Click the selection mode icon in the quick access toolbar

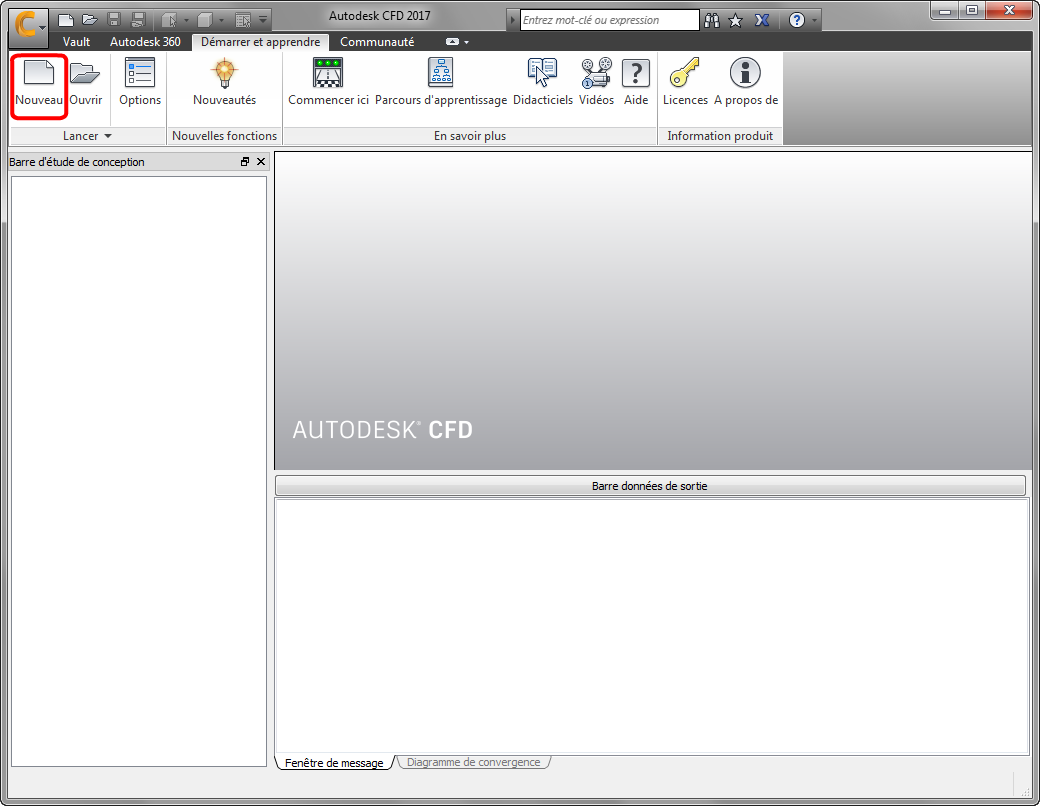pos(168,20)
